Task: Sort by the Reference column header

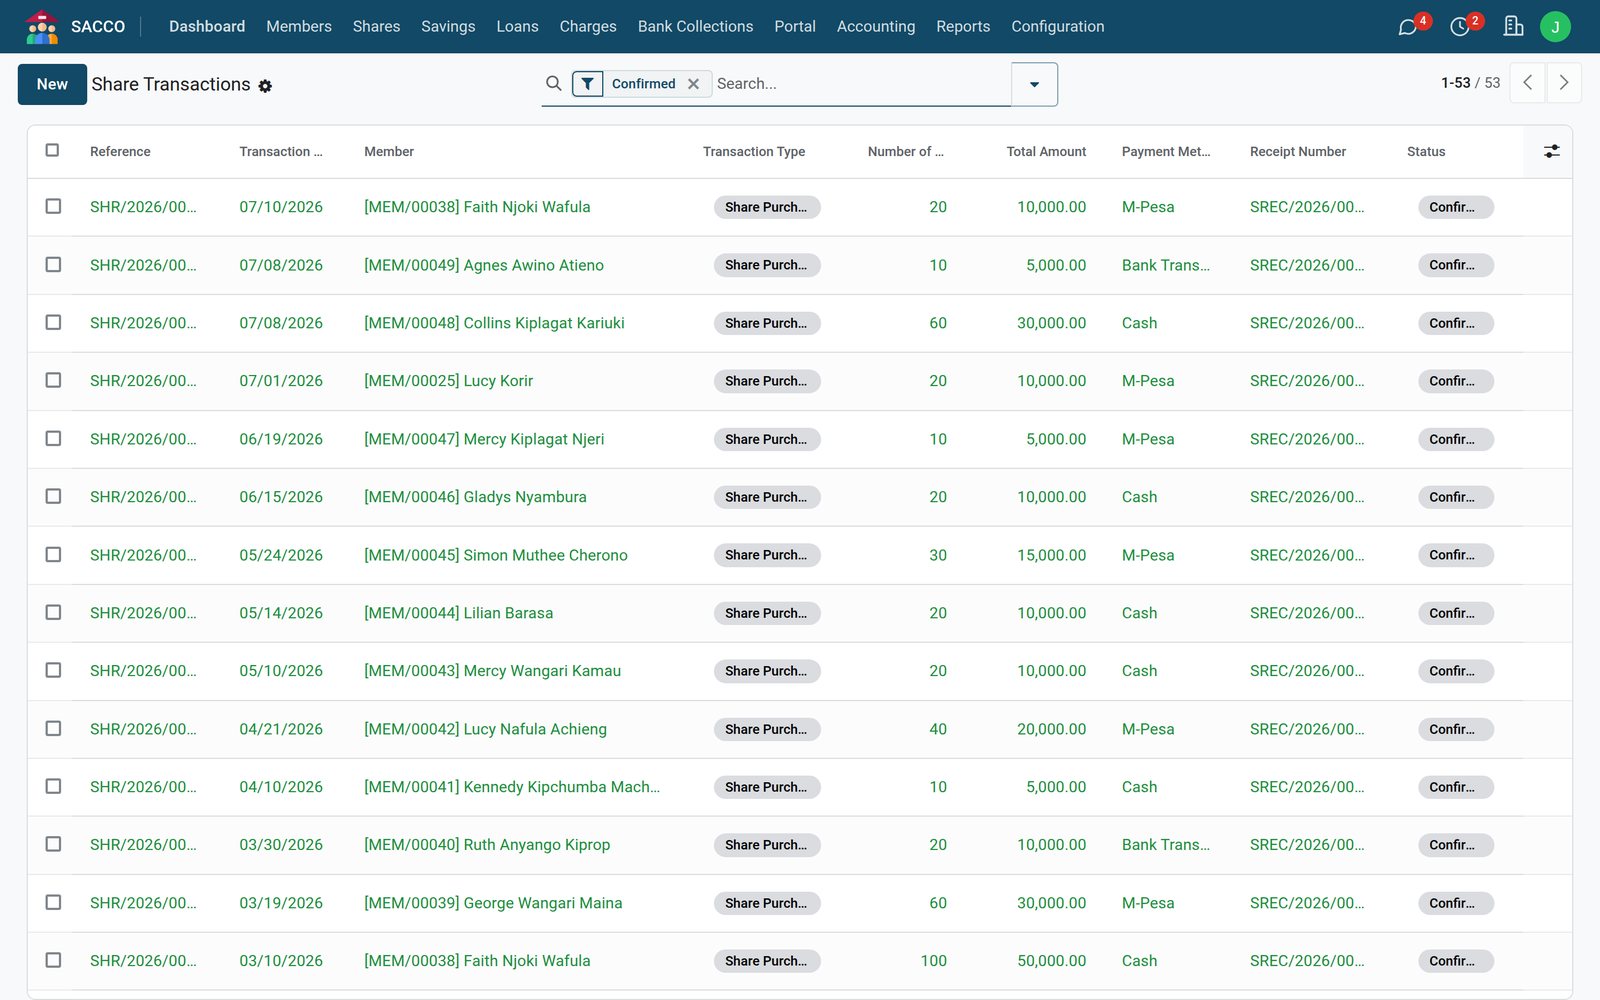Action: pos(120,152)
